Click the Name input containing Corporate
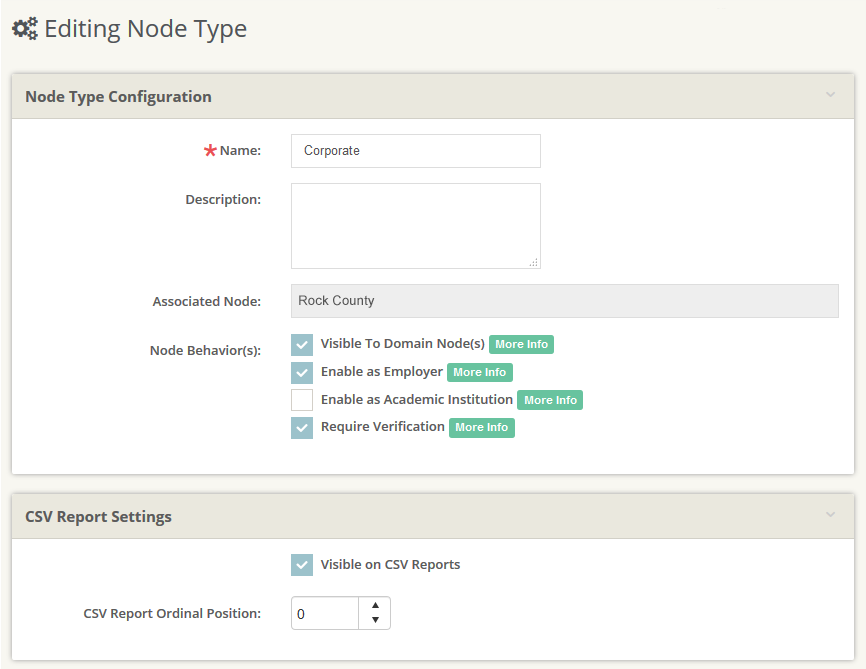The height and width of the screenshot is (669, 866). [415, 150]
